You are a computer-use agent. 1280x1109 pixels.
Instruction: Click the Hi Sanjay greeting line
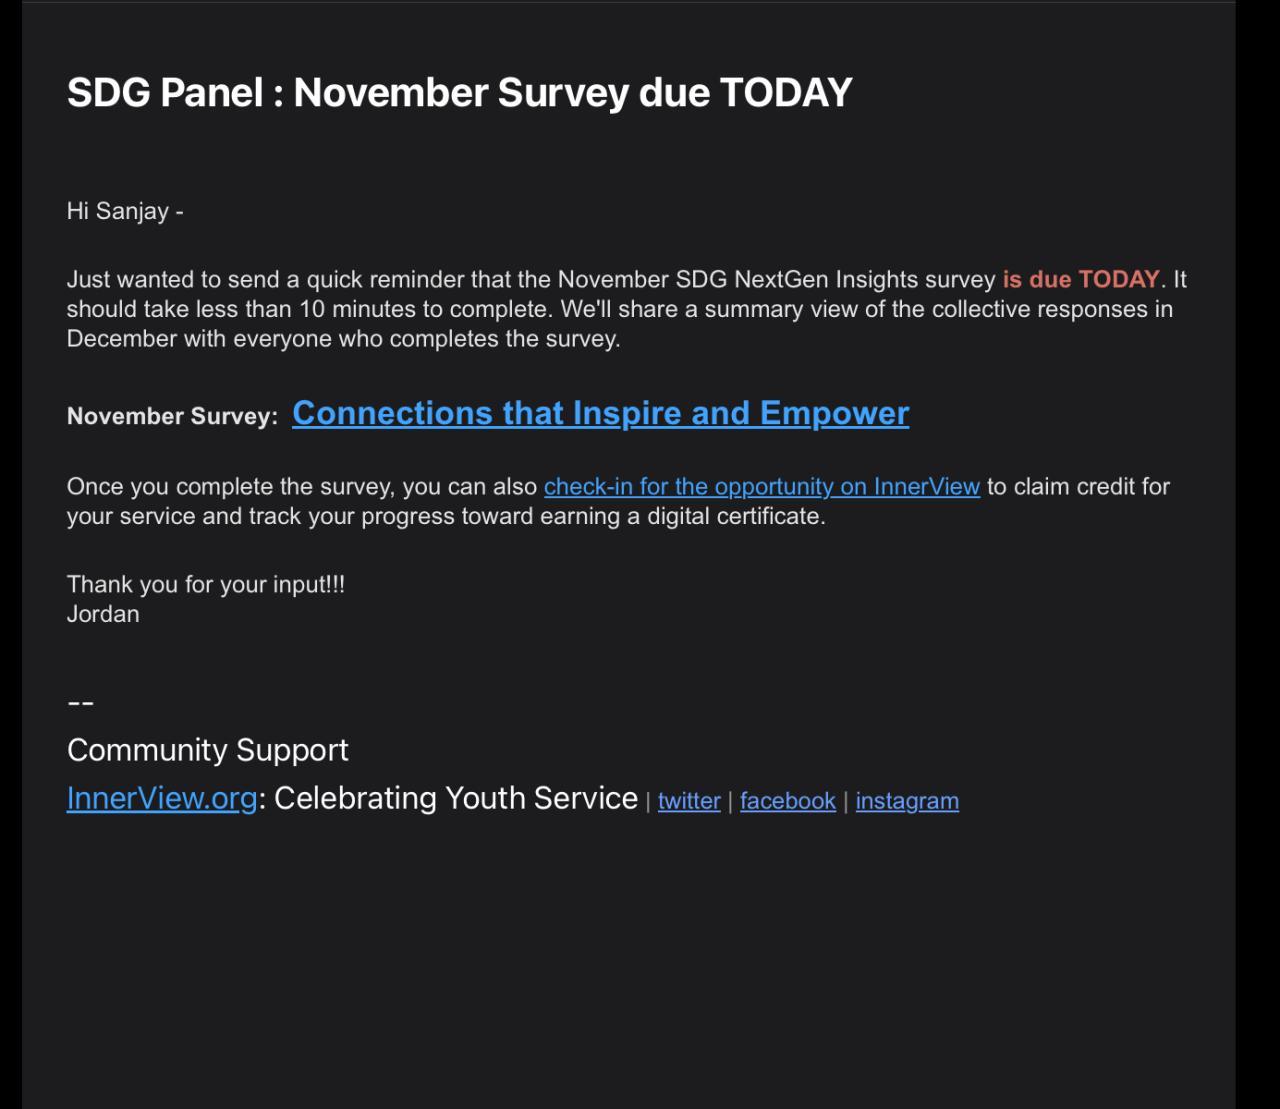click(124, 211)
